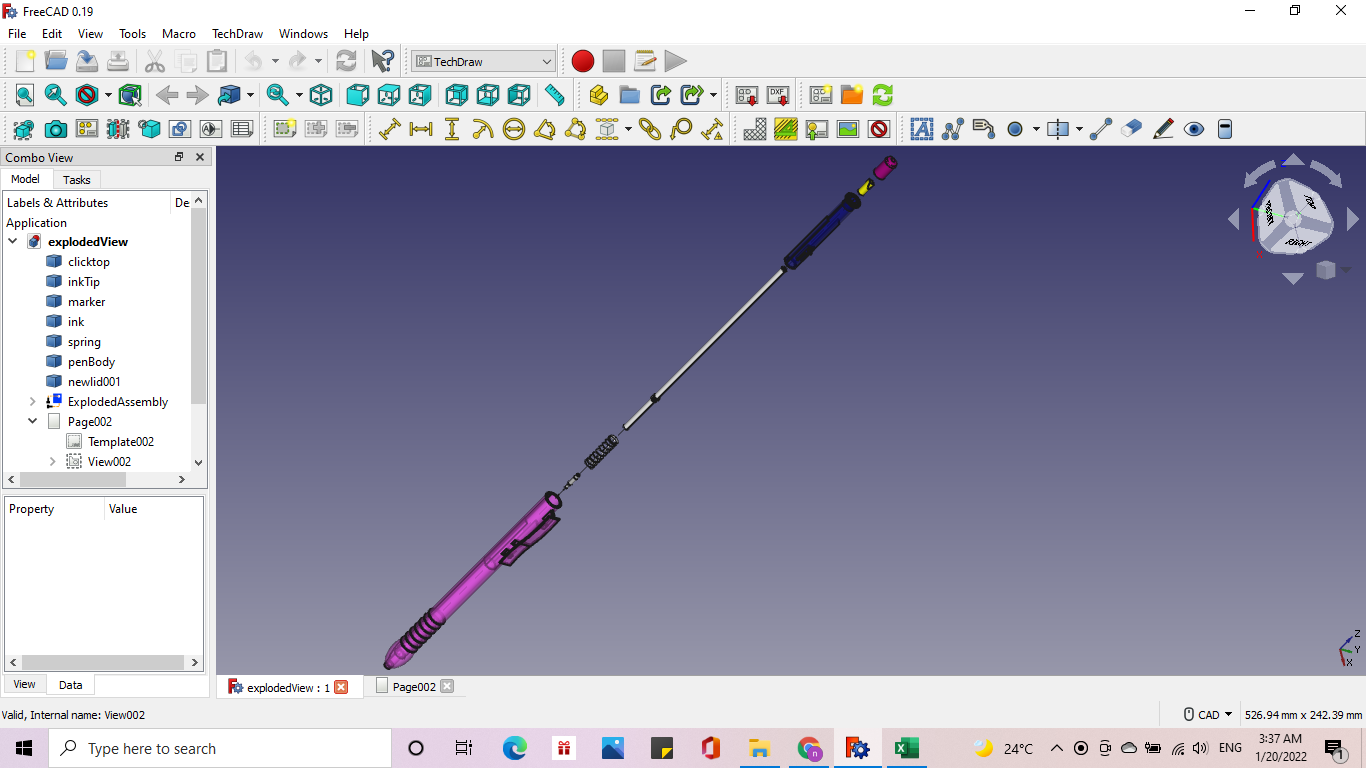Click Add Leader Line icon
The height and width of the screenshot is (768, 1366).
pyautogui.click(x=953, y=129)
